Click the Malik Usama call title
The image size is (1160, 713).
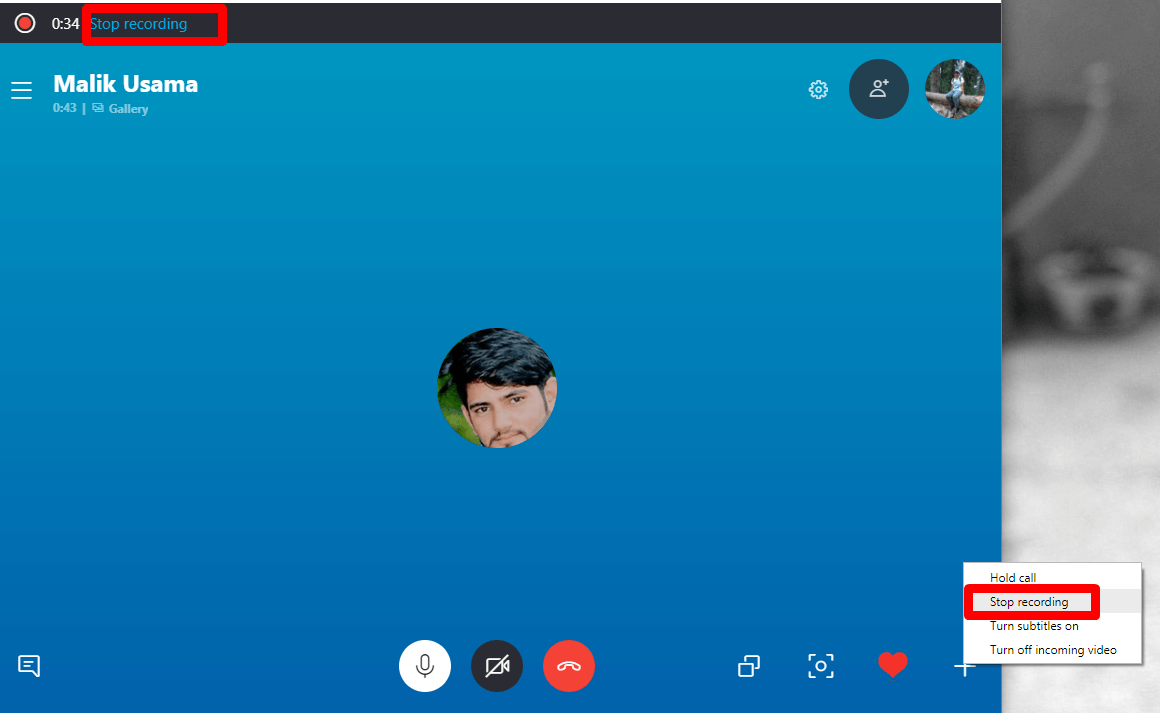coord(126,84)
